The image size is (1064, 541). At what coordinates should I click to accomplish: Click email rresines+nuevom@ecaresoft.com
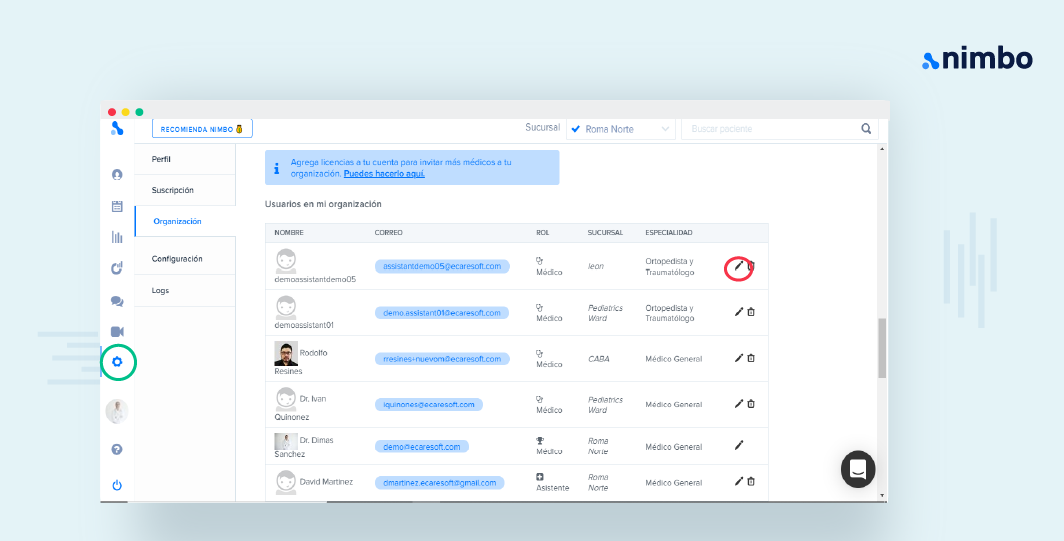[442, 358]
